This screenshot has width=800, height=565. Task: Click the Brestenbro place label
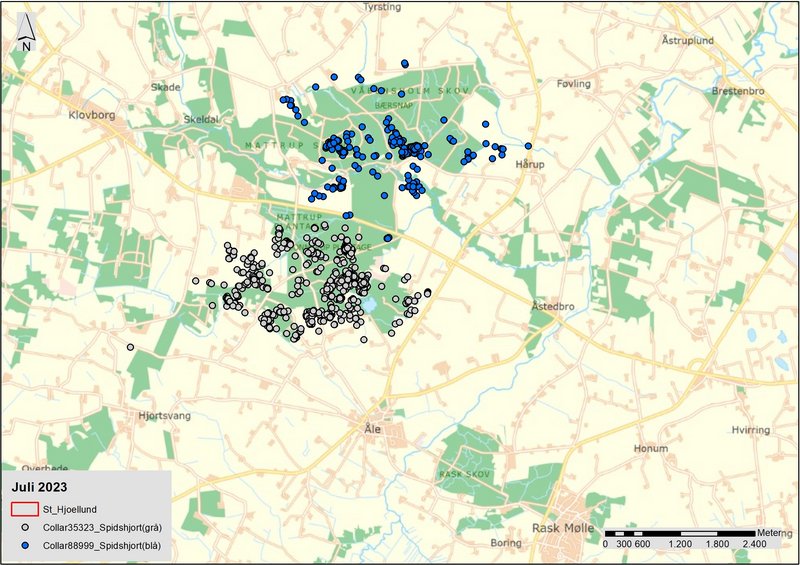coord(737,90)
